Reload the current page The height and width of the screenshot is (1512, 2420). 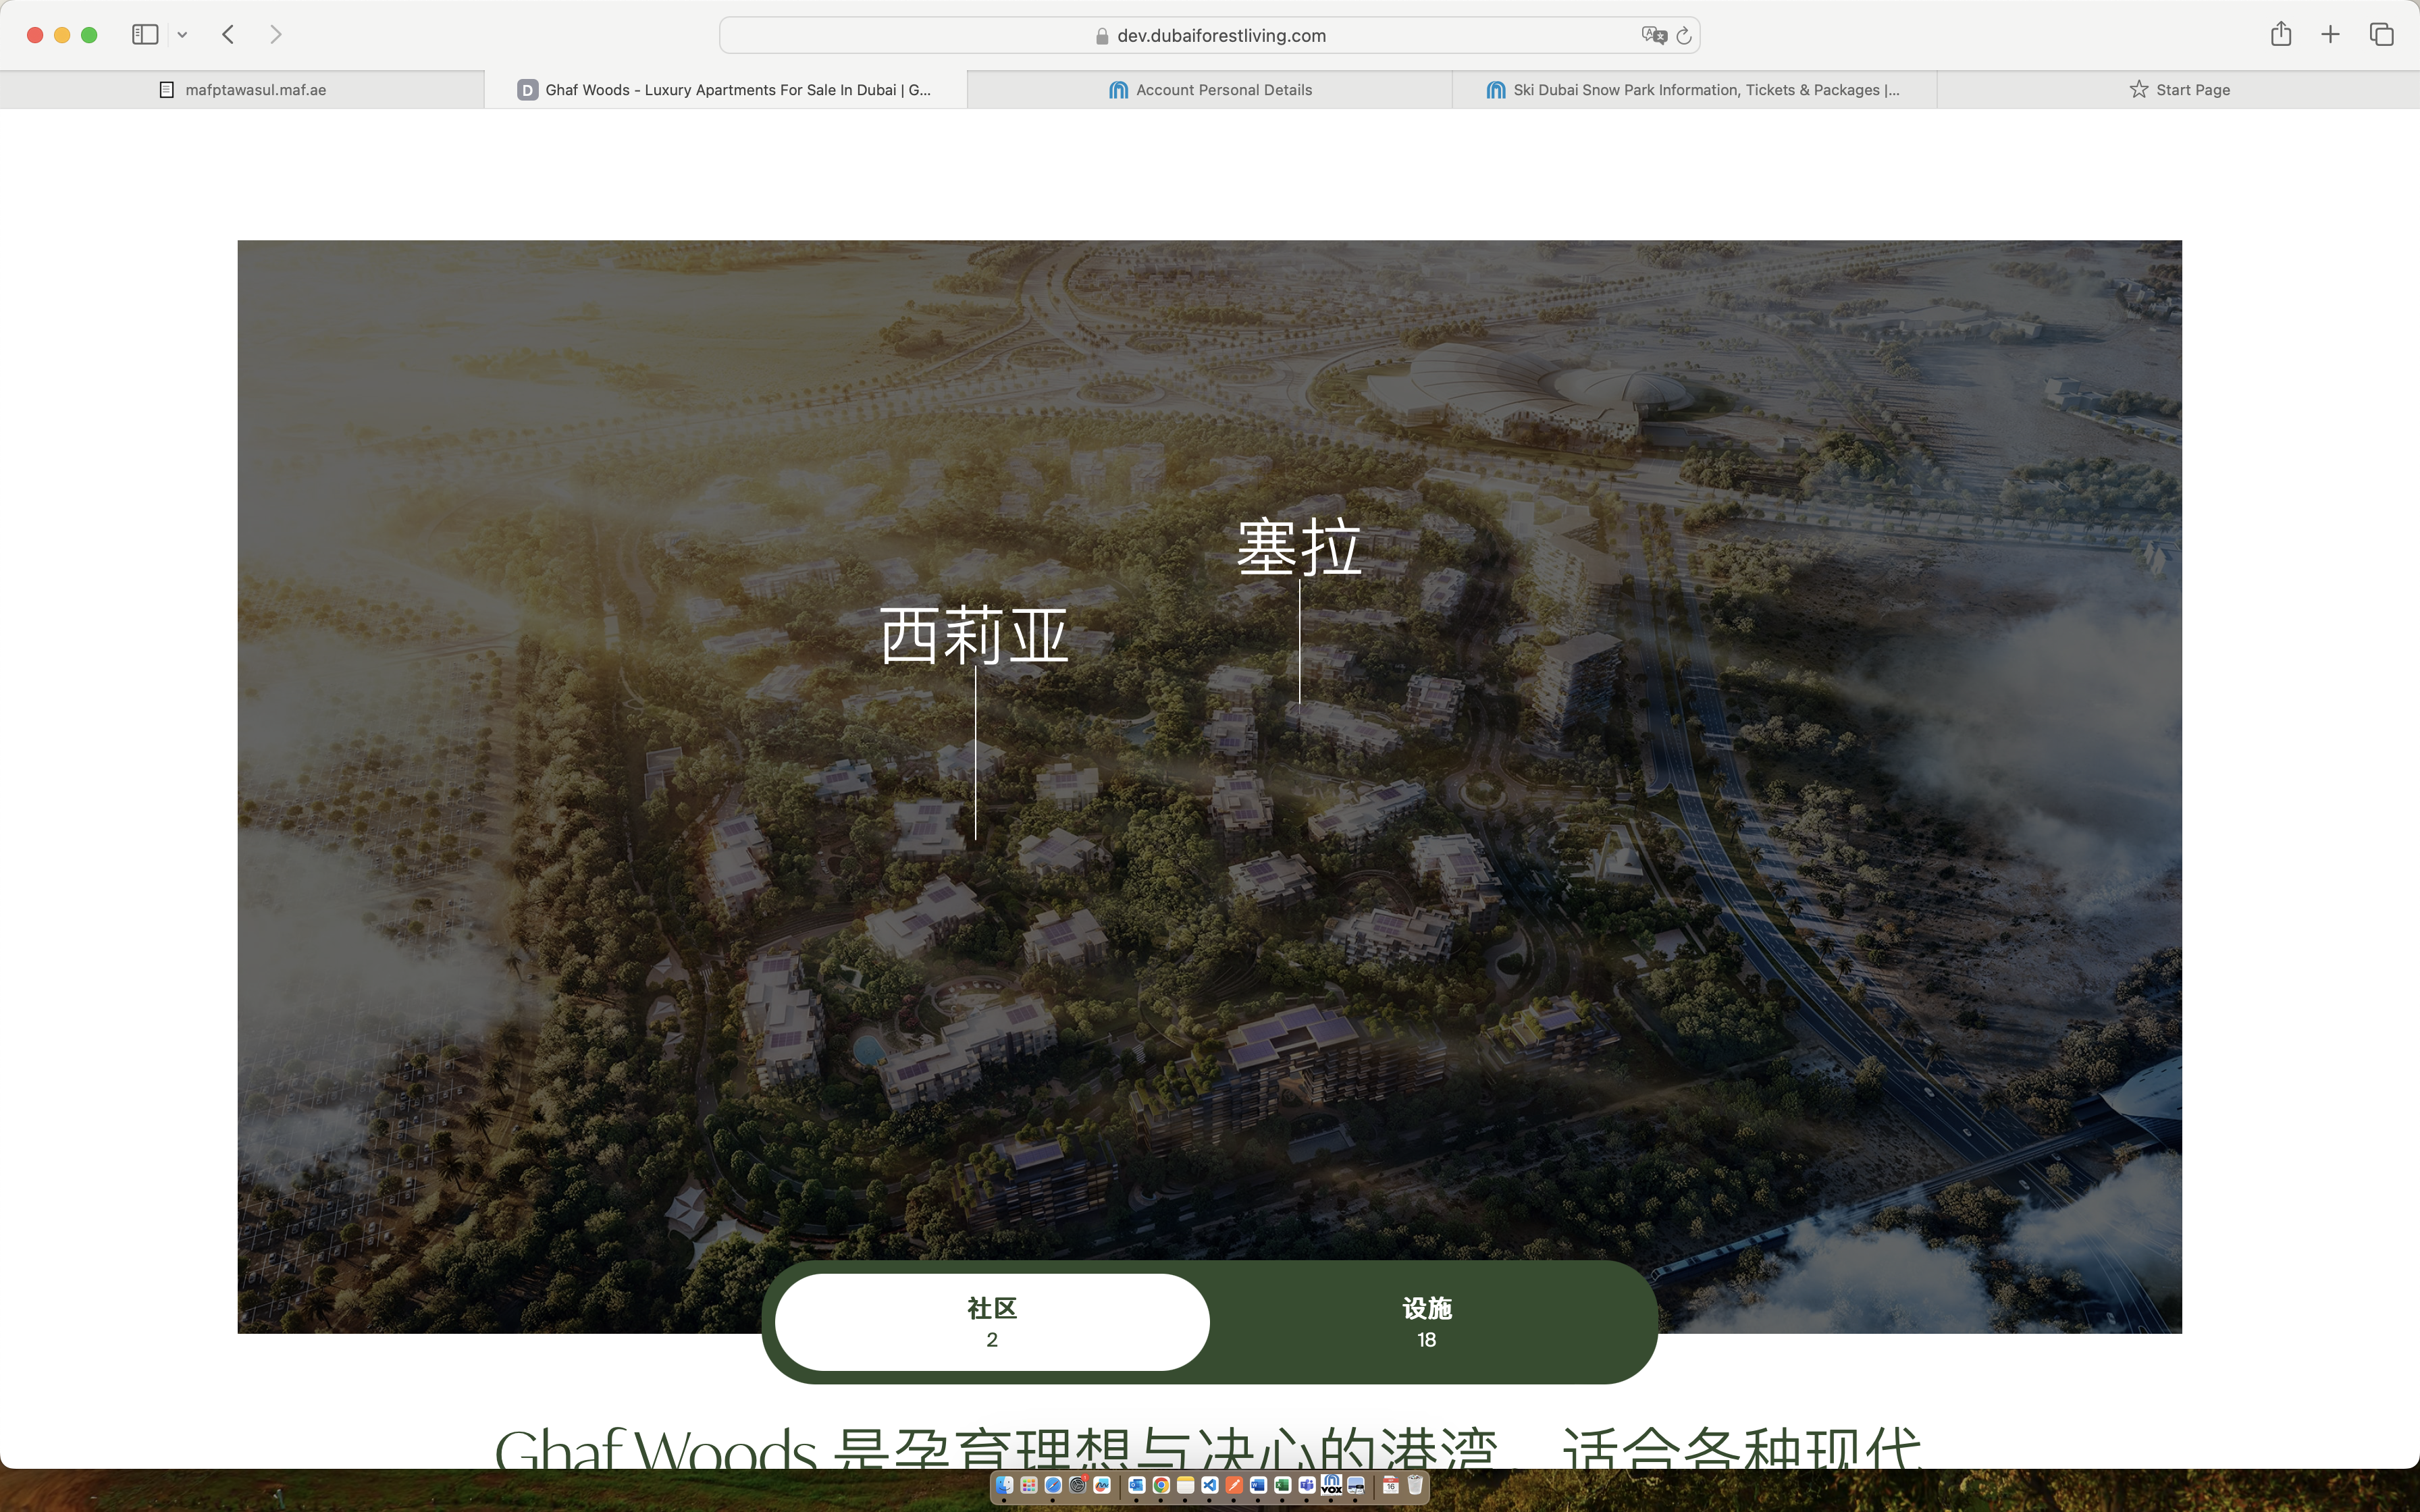1684,35
